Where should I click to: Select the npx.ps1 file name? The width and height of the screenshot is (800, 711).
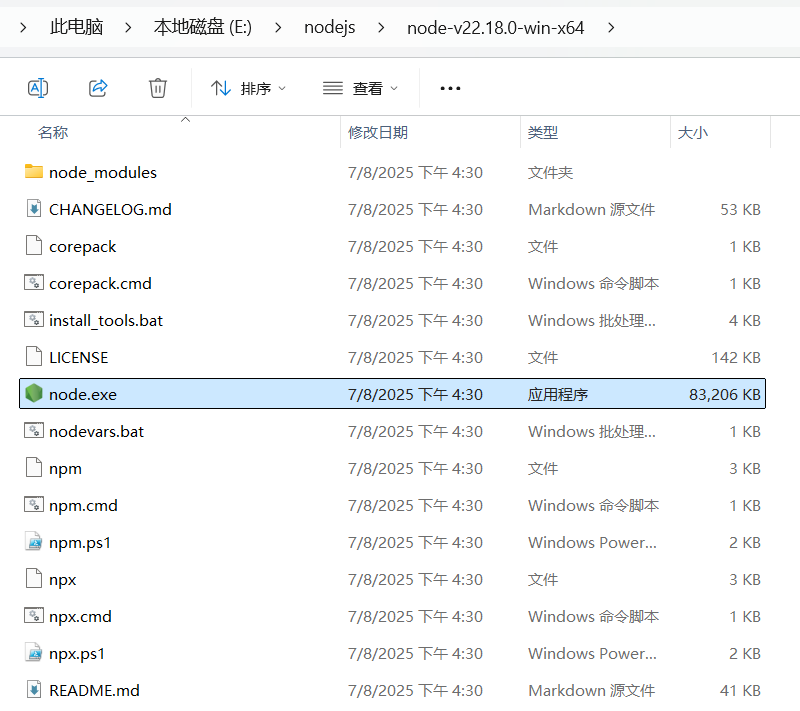click(x=77, y=654)
